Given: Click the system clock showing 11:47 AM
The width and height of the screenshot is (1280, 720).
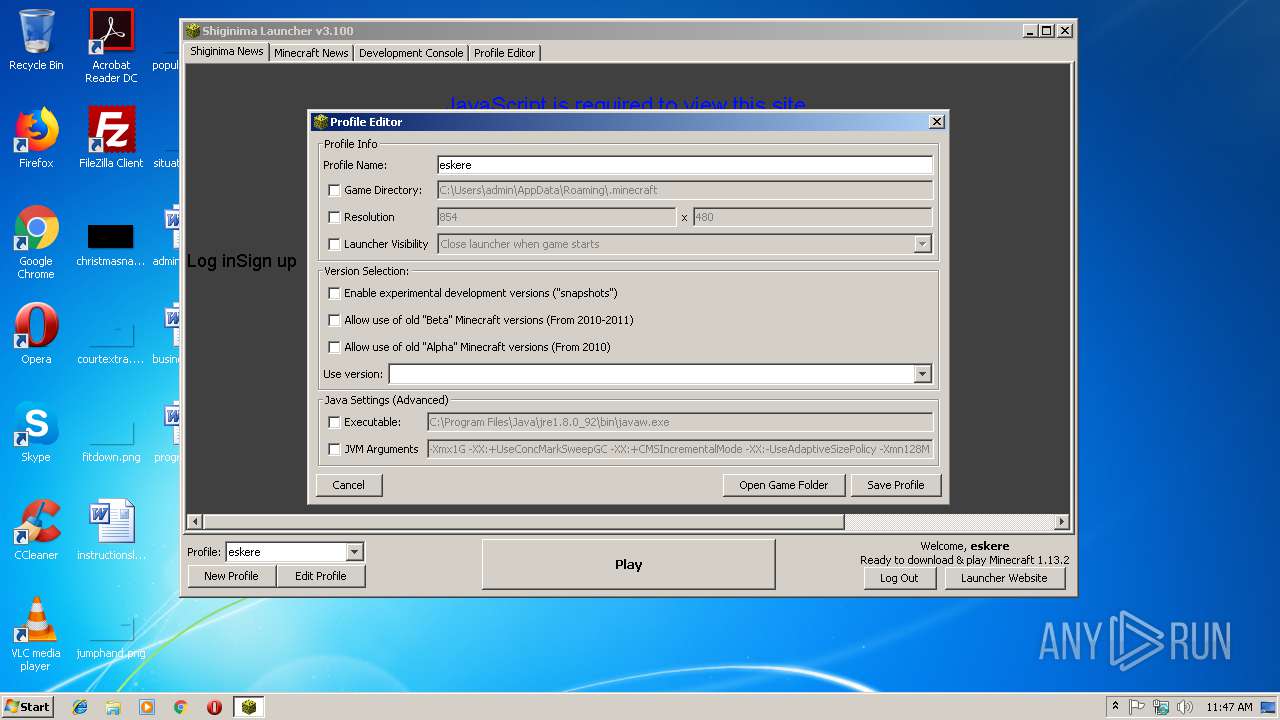Looking at the screenshot, I should click(1229, 707).
